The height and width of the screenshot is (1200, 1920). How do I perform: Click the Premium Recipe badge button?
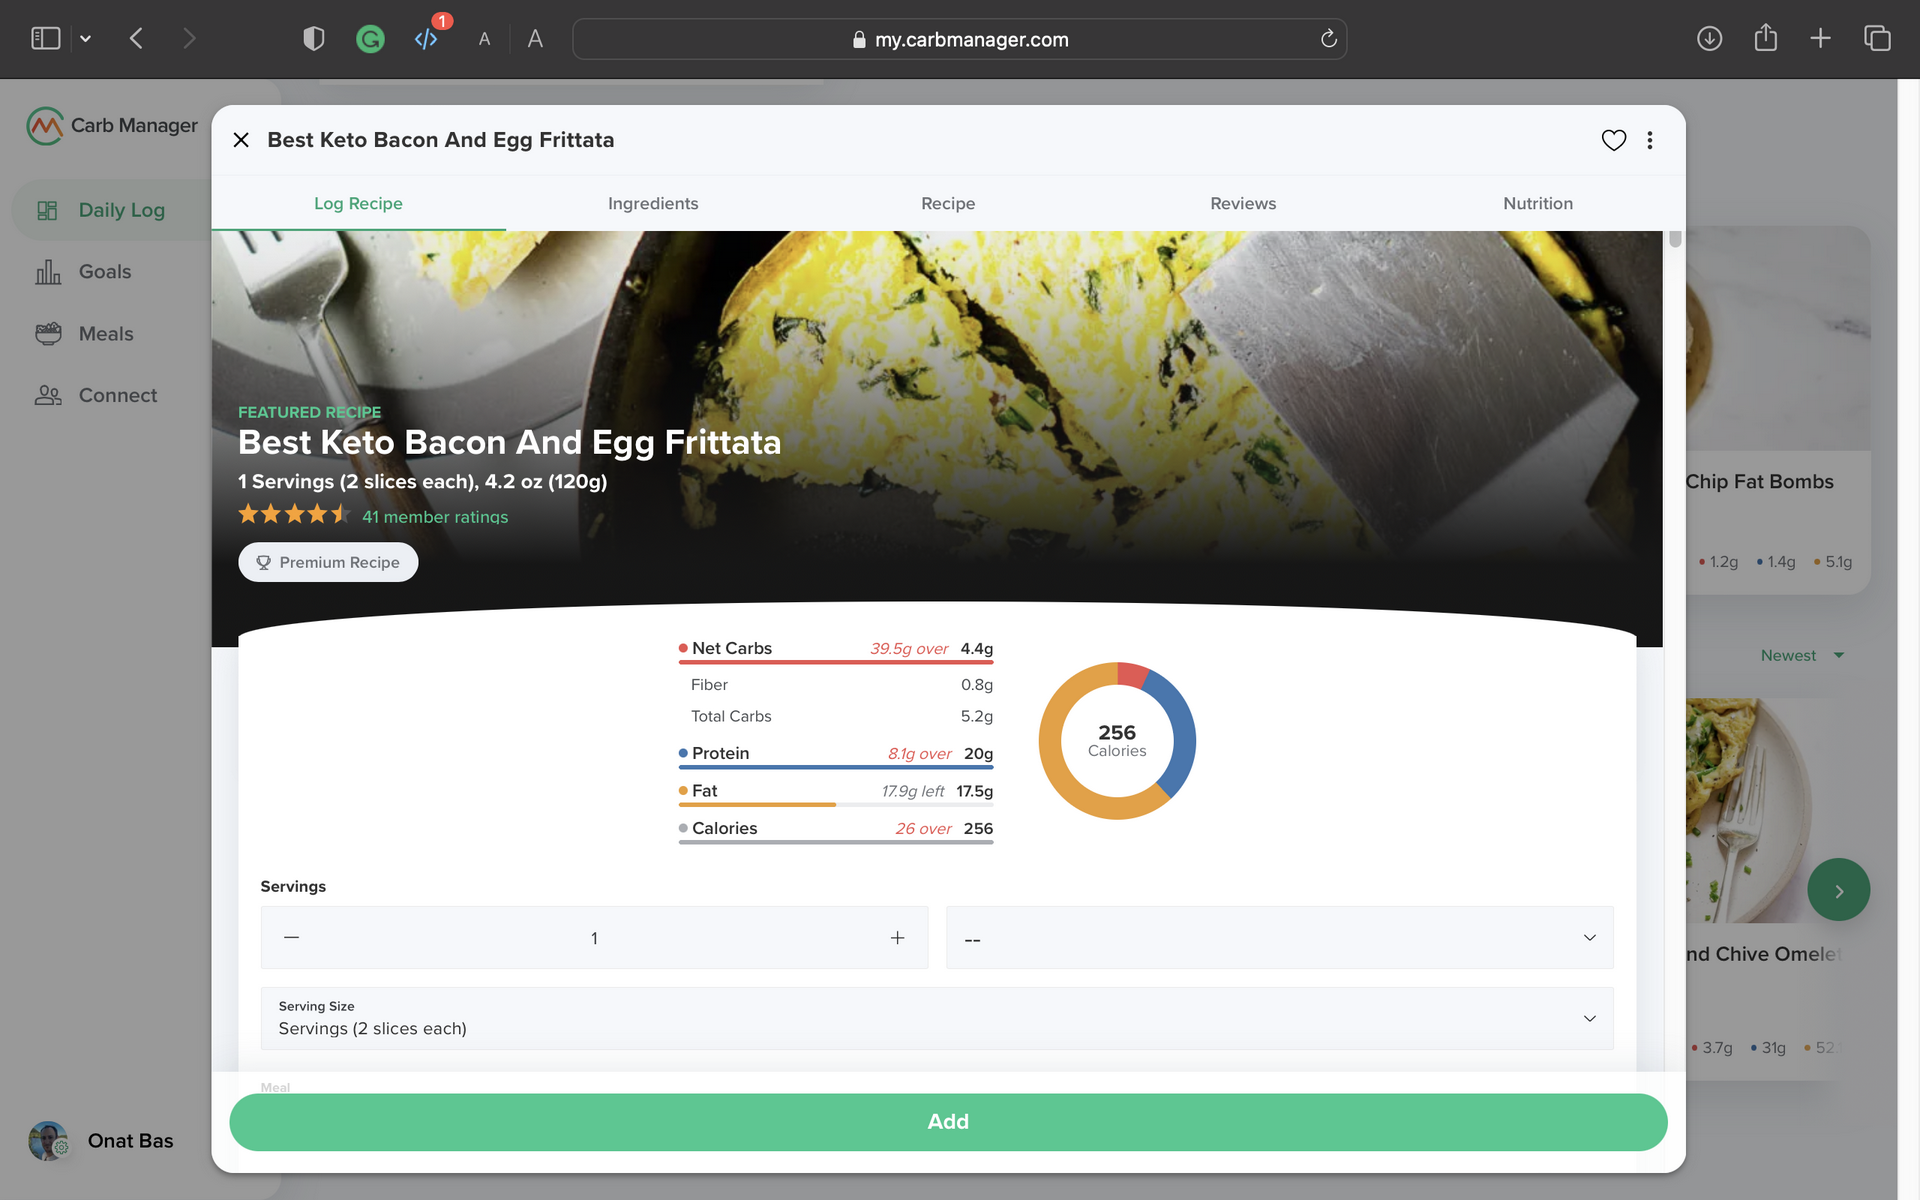point(328,562)
